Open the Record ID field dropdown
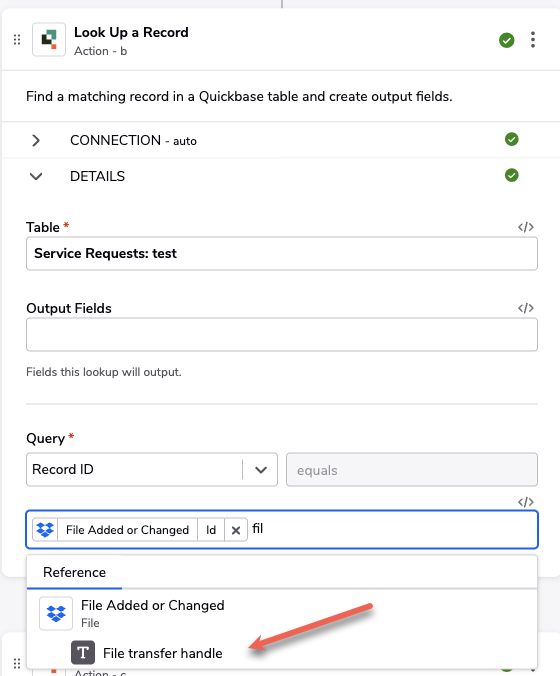 (261, 469)
